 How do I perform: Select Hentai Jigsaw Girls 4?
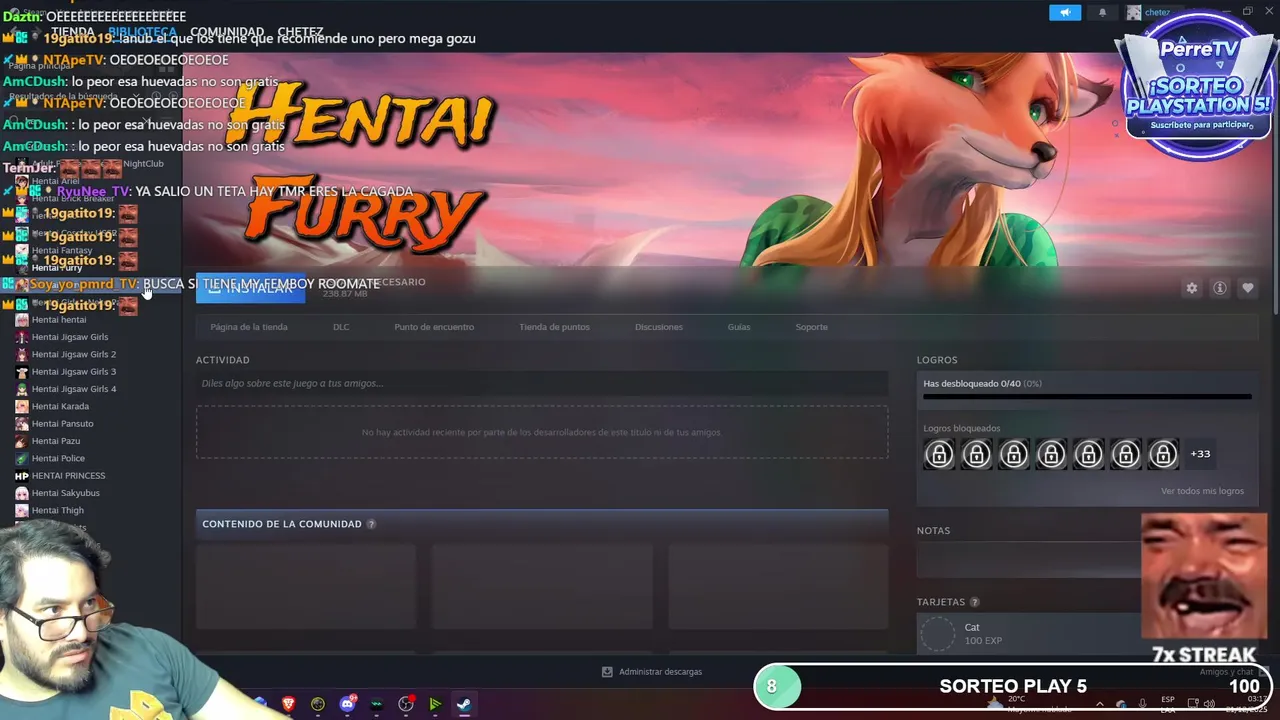[x=74, y=389]
